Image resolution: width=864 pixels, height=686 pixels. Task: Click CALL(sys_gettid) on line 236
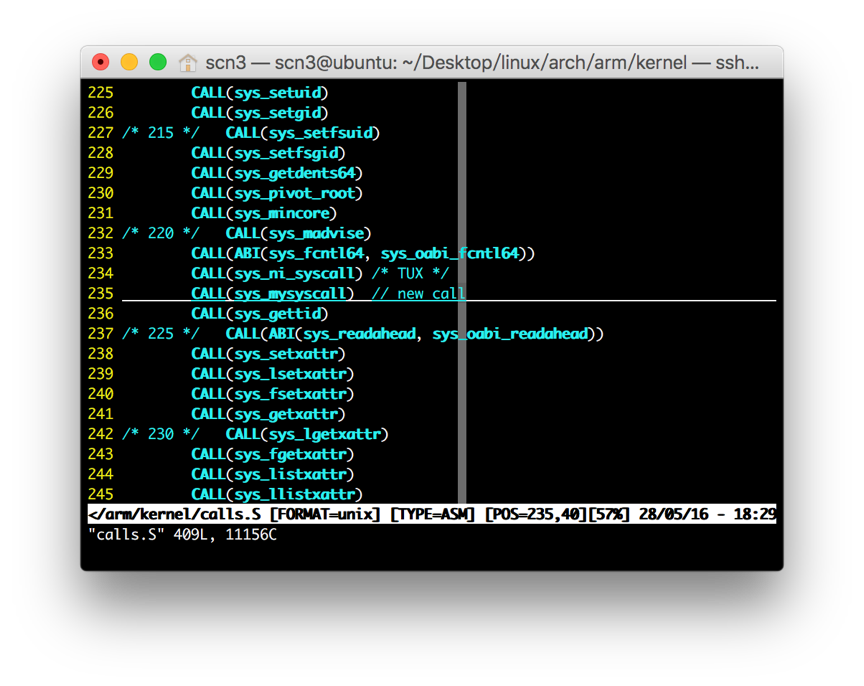(260, 314)
